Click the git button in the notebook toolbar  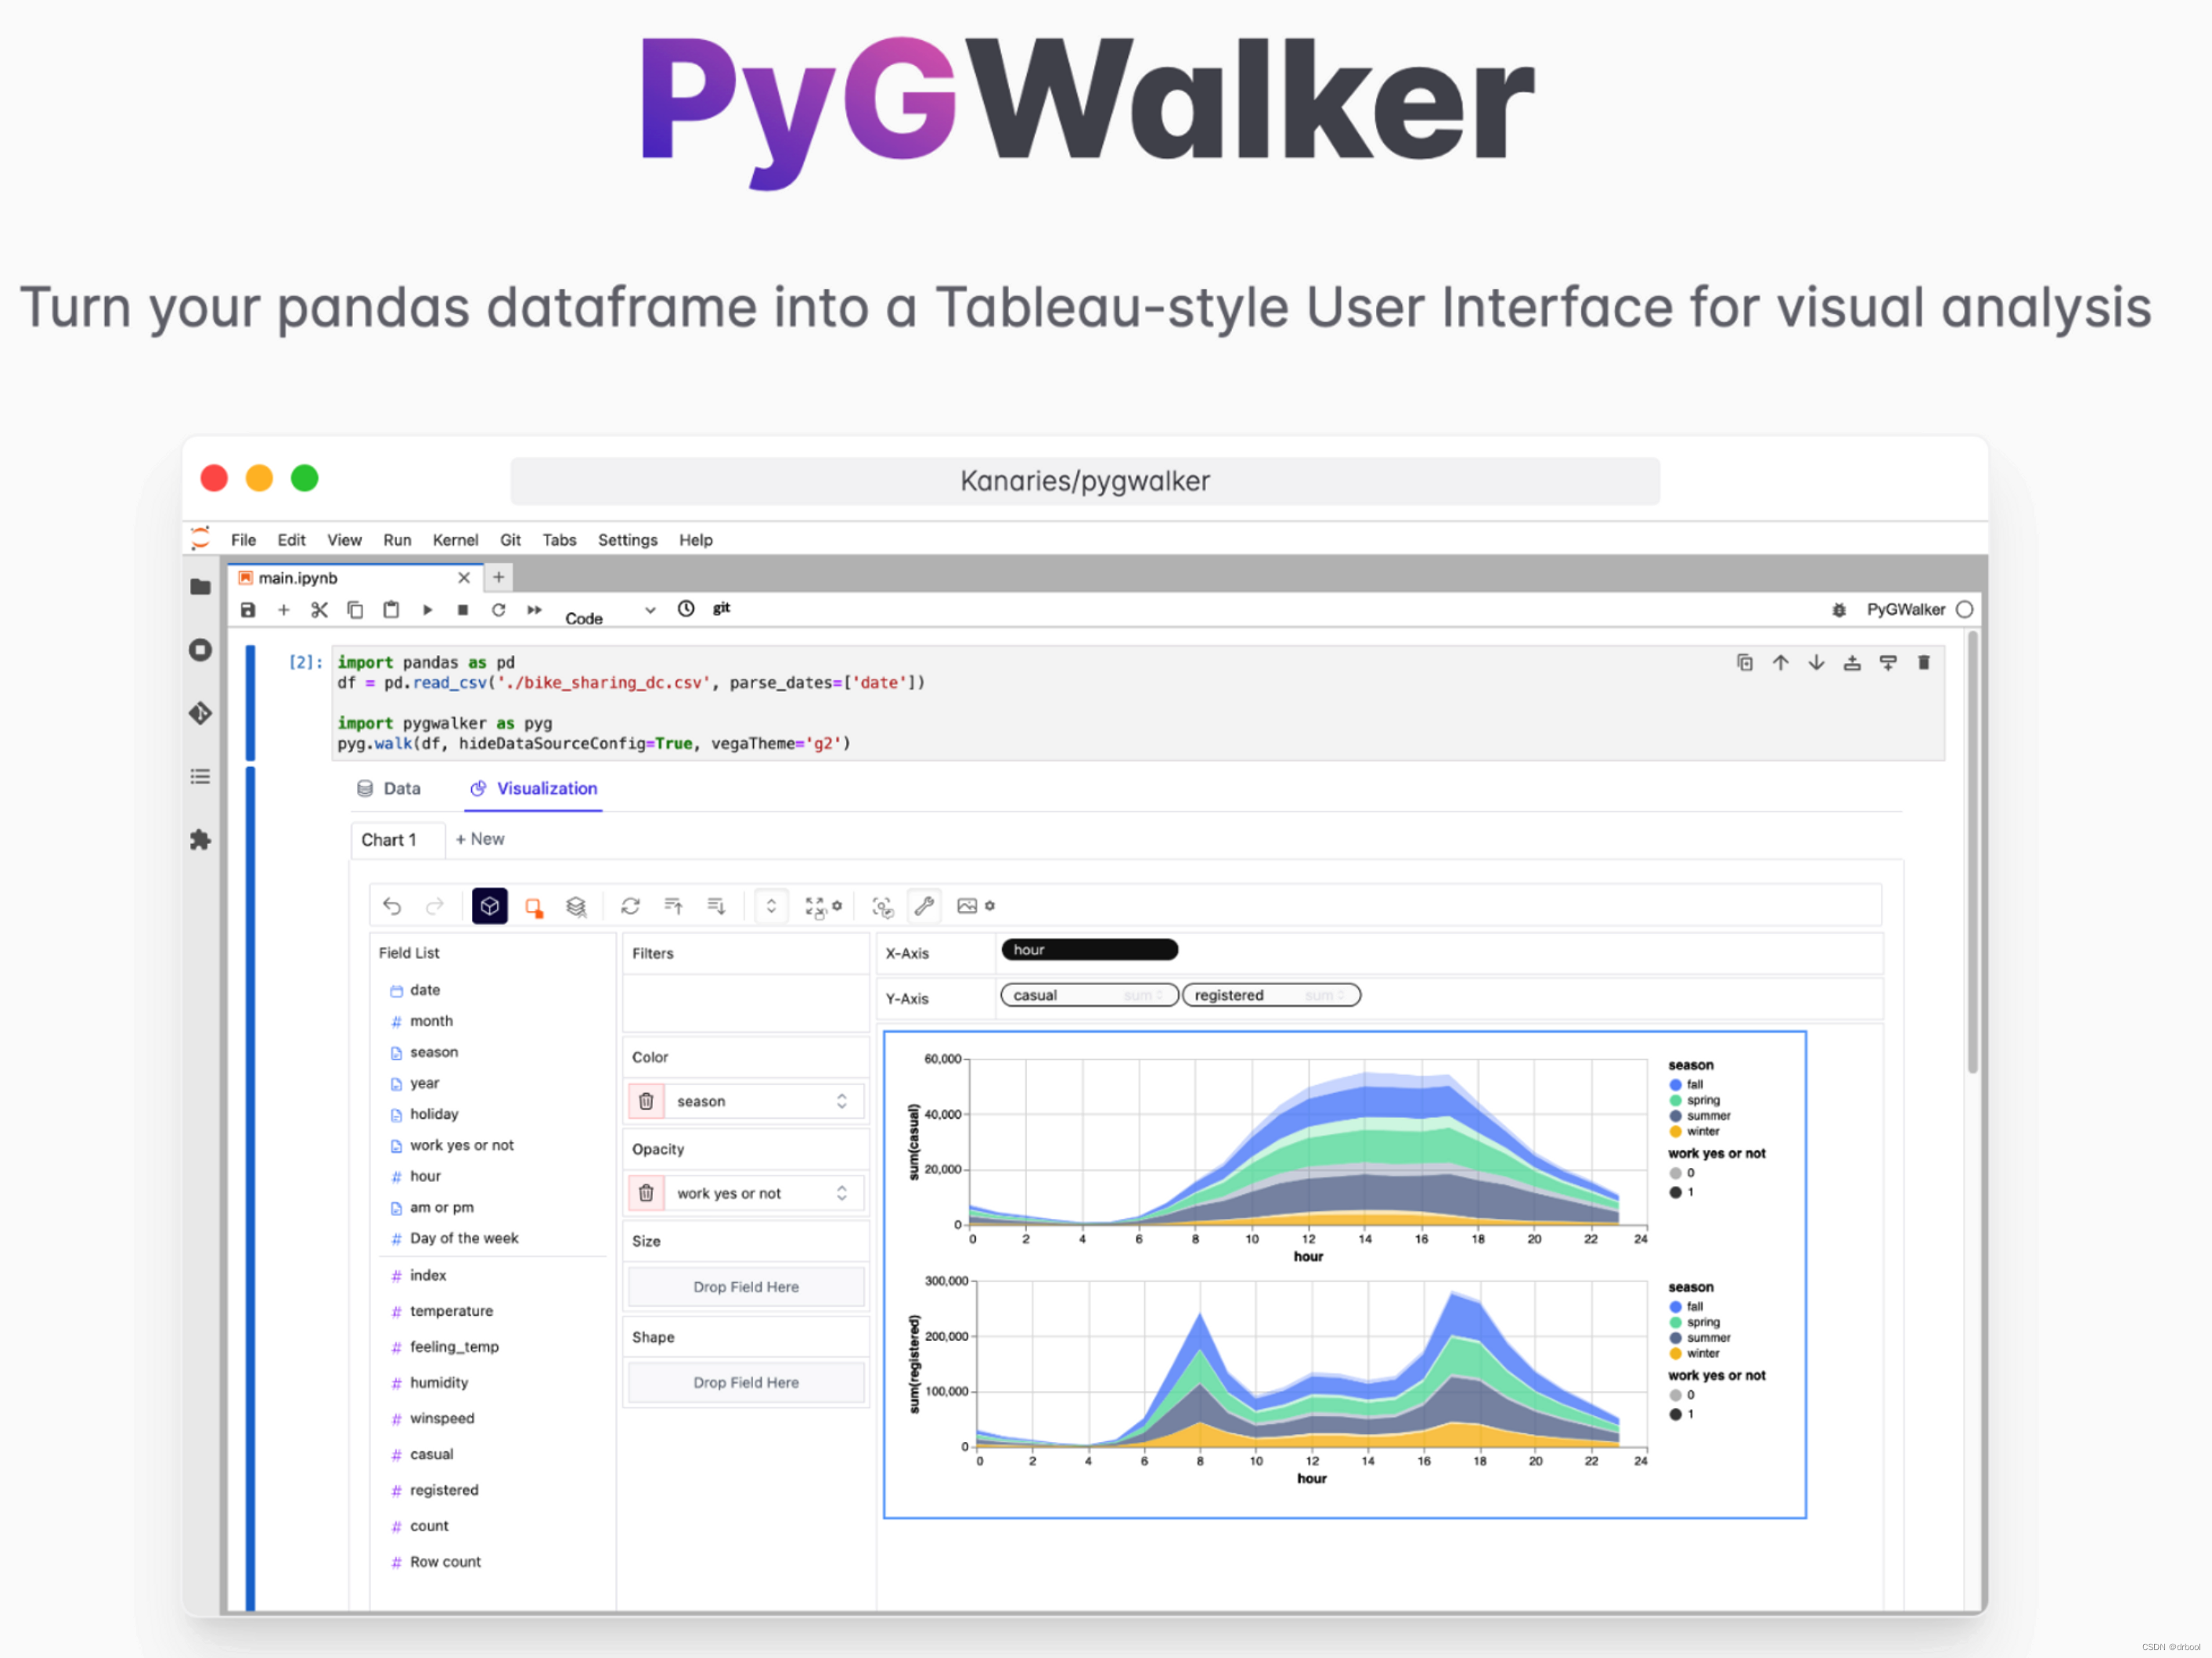pyautogui.click(x=721, y=608)
